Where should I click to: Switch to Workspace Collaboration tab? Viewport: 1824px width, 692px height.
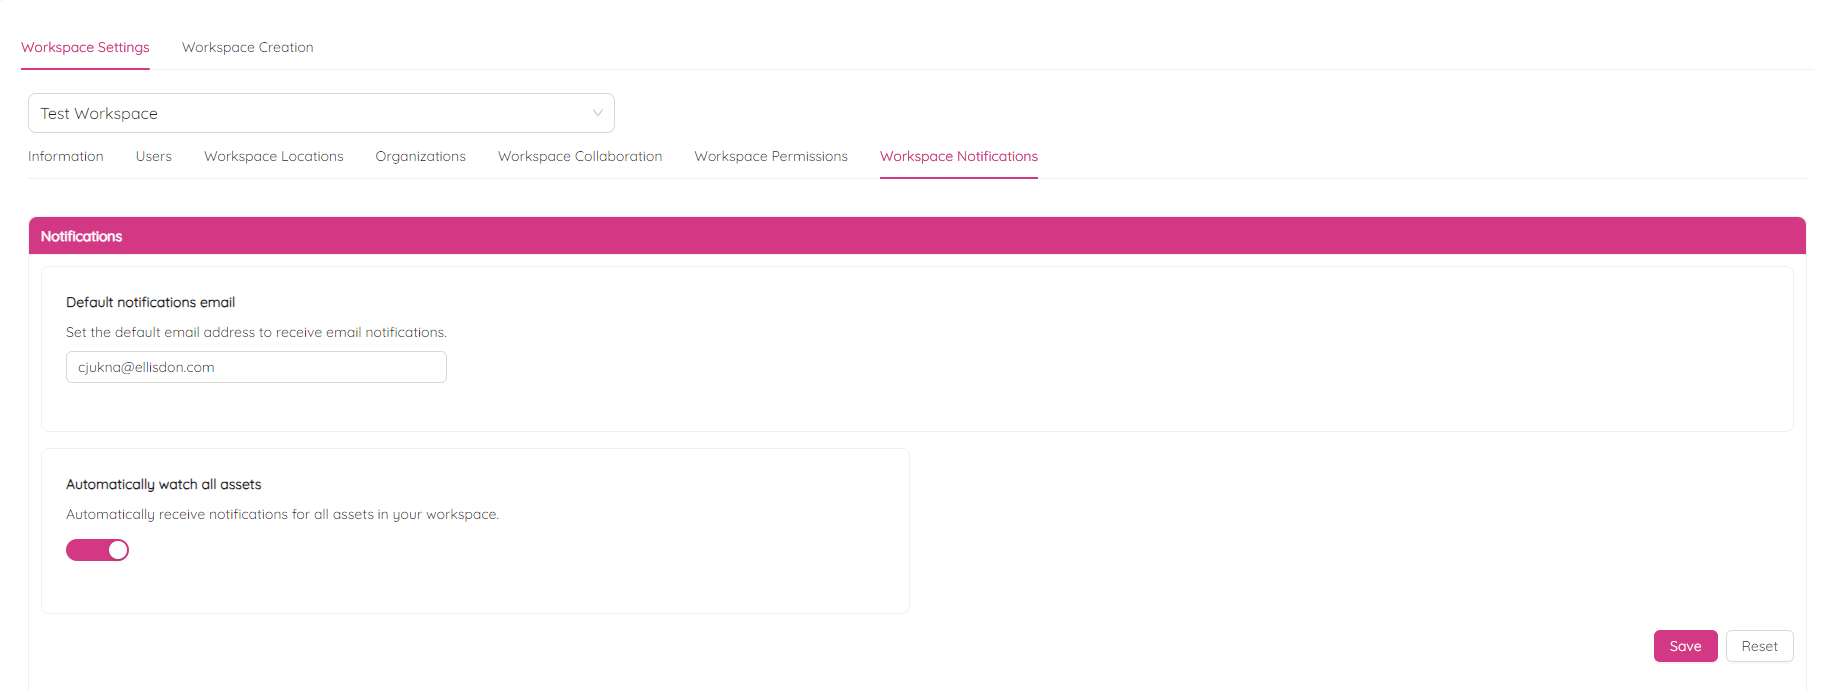coord(580,156)
